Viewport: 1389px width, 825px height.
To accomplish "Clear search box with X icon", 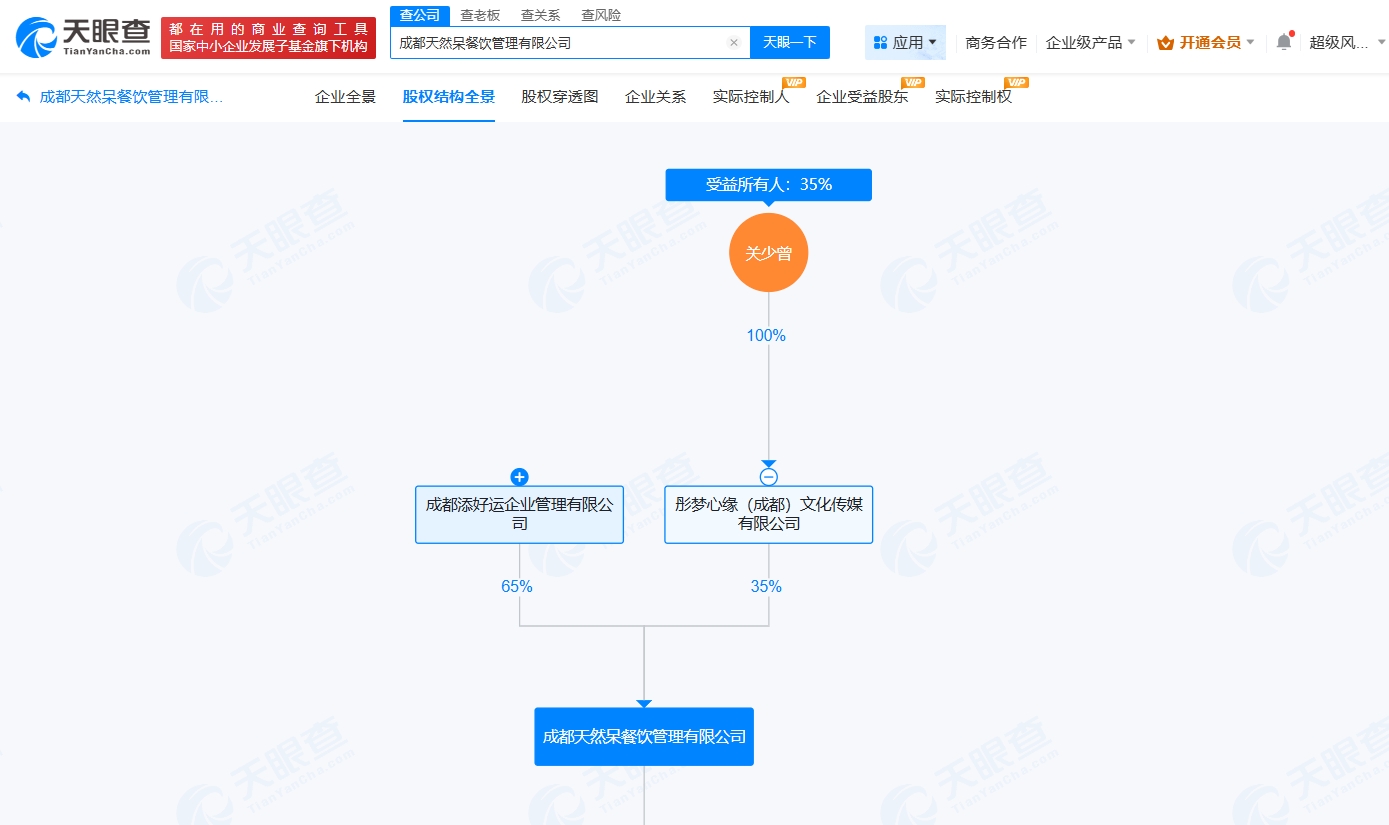I will 733,43.
